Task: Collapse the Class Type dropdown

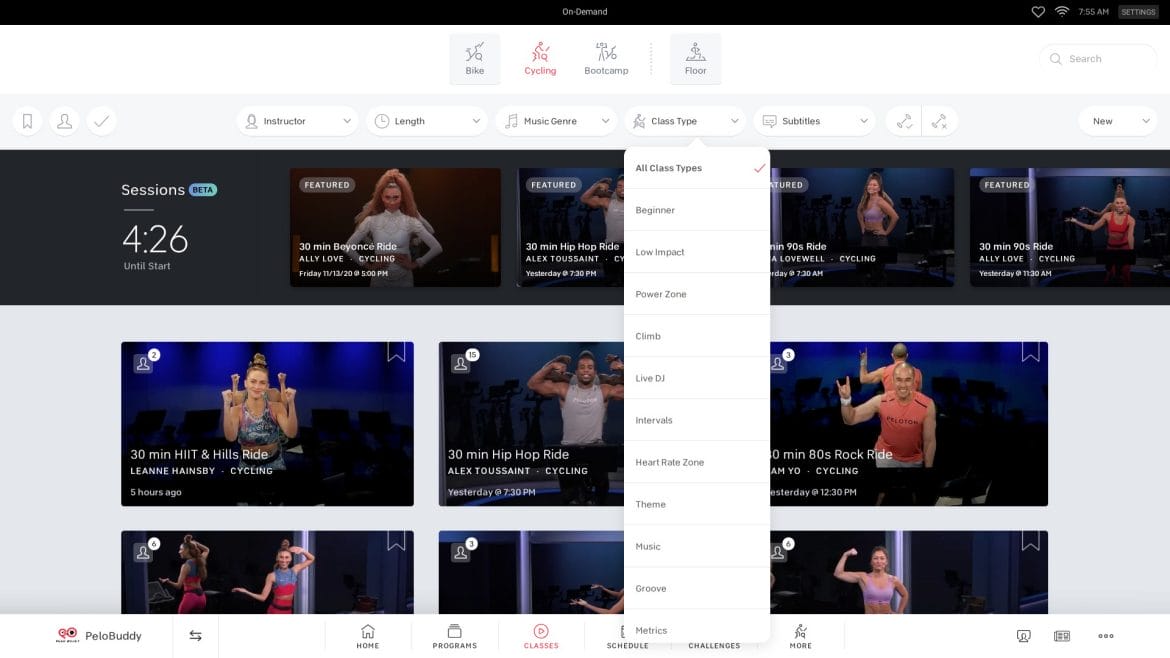Action: coord(685,121)
